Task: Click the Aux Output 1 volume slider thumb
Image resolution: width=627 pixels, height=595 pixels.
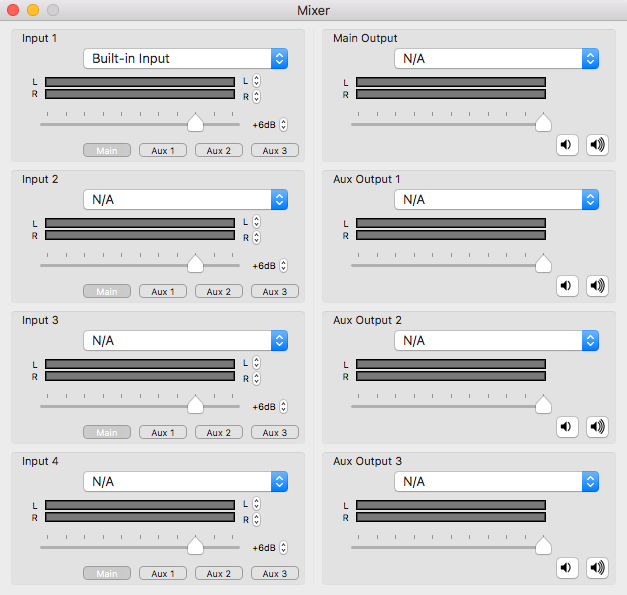Action: tap(543, 264)
